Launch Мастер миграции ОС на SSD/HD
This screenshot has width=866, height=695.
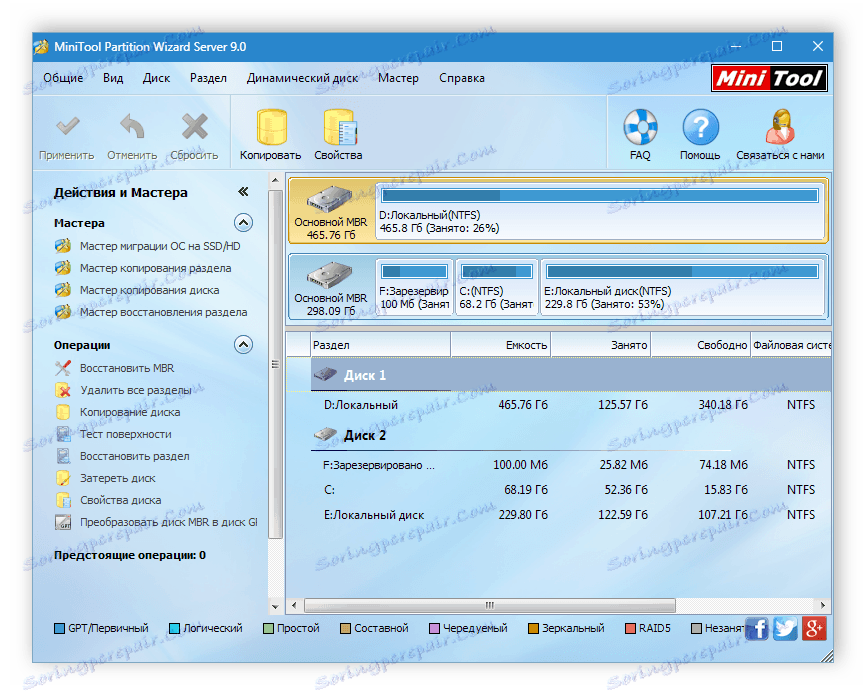click(x=160, y=246)
